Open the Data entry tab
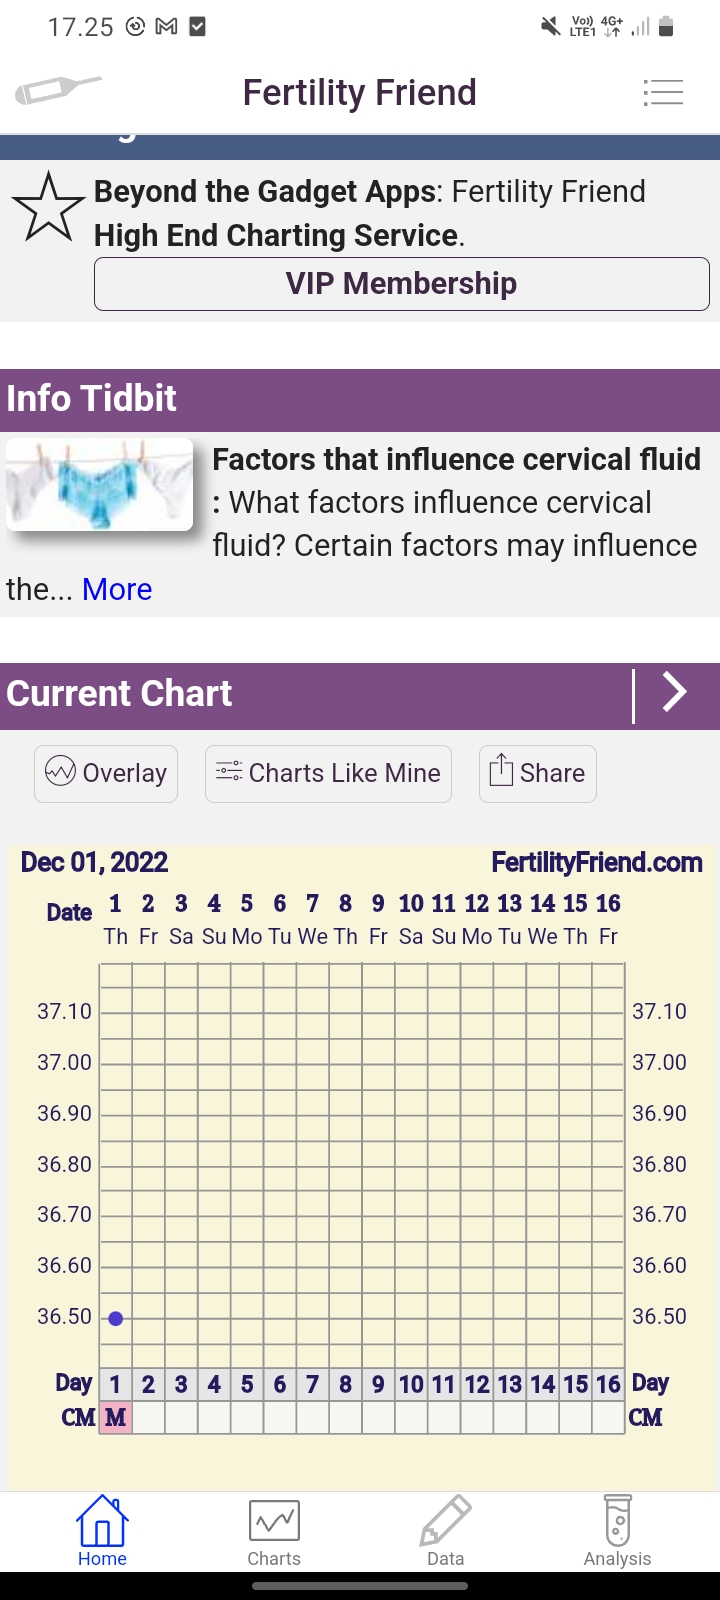This screenshot has height=1600, width=720. tap(445, 1530)
